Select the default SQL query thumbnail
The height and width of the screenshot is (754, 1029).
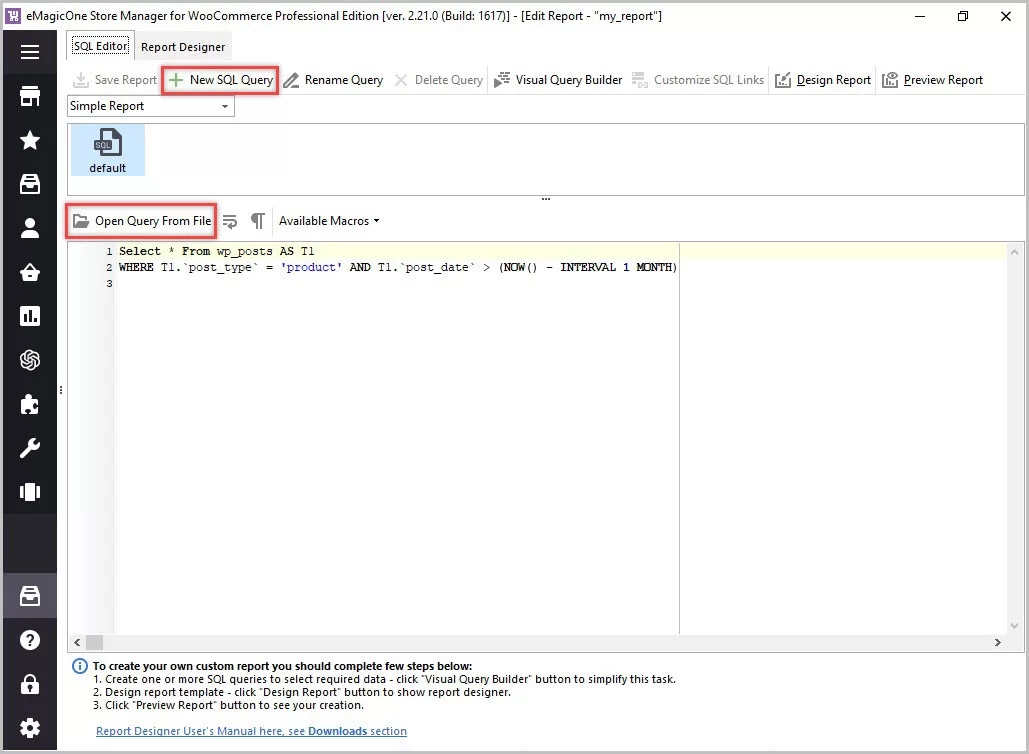coord(107,150)
